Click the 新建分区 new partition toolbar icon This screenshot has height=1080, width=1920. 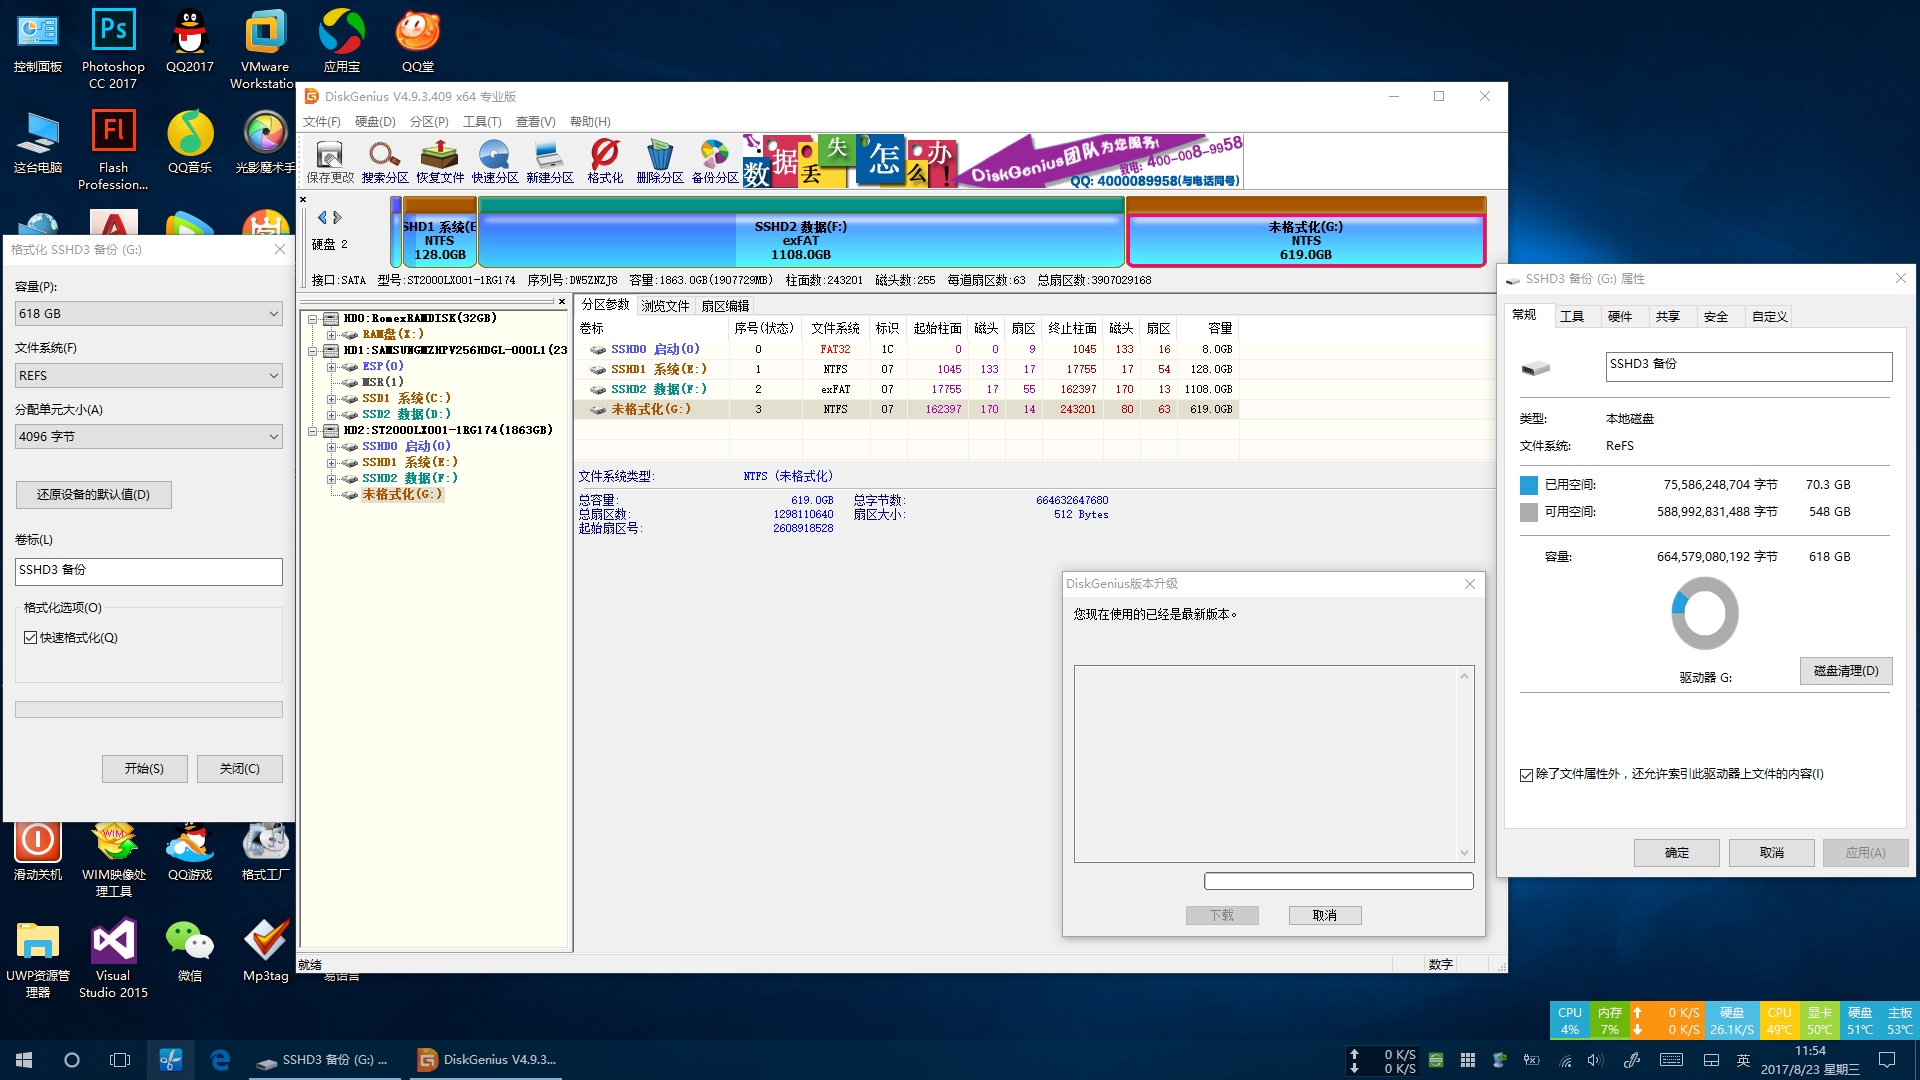550,161
